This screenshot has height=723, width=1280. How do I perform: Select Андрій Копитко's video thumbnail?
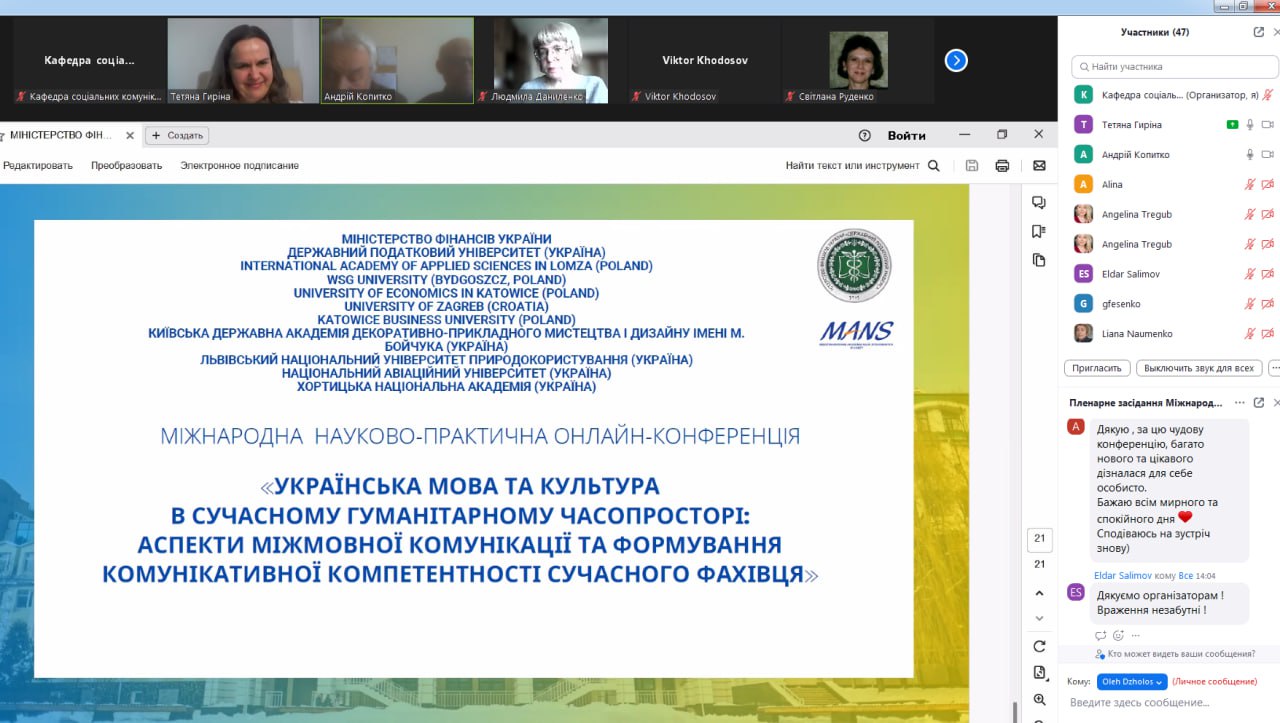click(x=397, y=61)
